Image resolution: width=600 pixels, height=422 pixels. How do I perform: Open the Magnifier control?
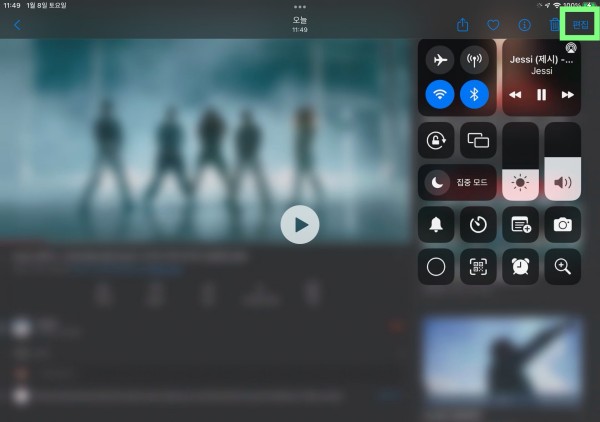point(562,267)
